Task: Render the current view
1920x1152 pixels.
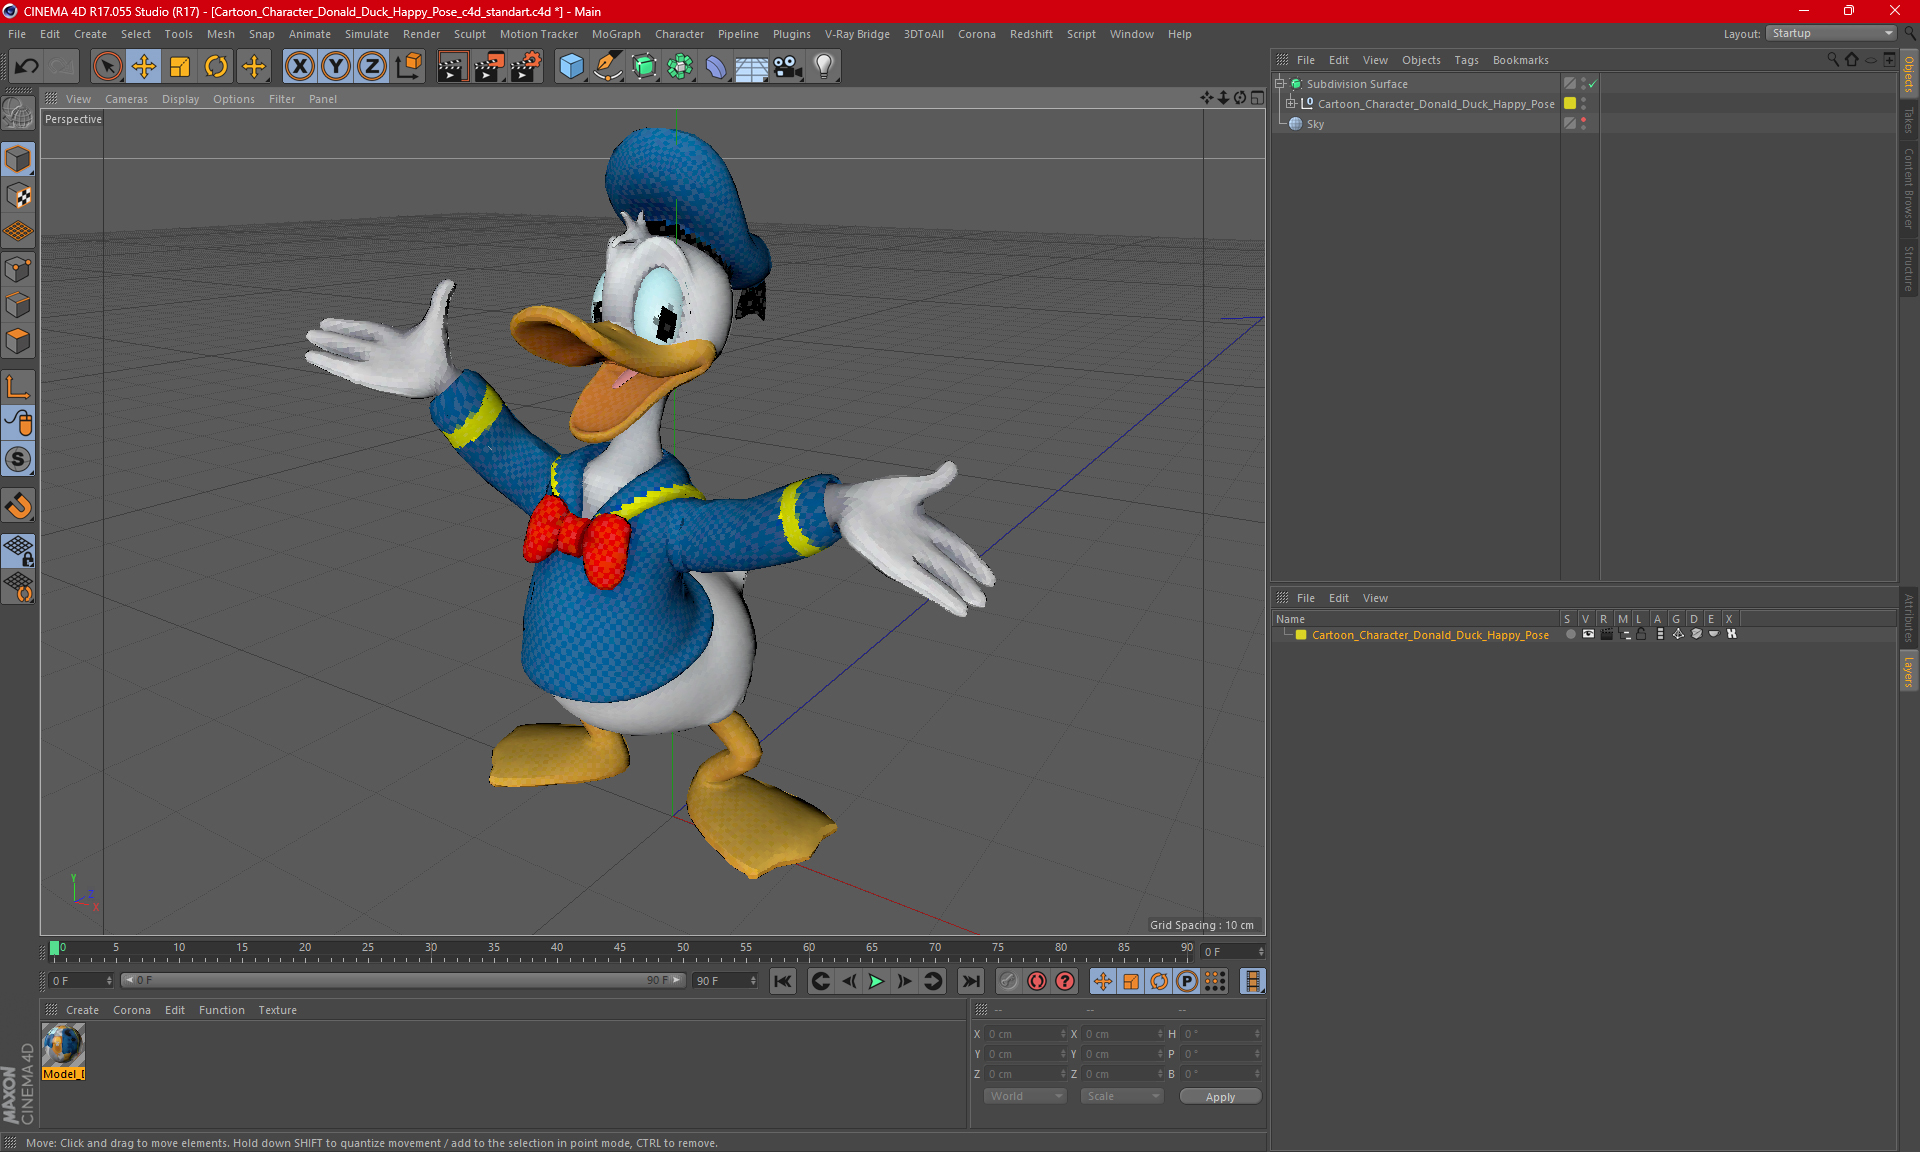Action: (x=452, y=66)
